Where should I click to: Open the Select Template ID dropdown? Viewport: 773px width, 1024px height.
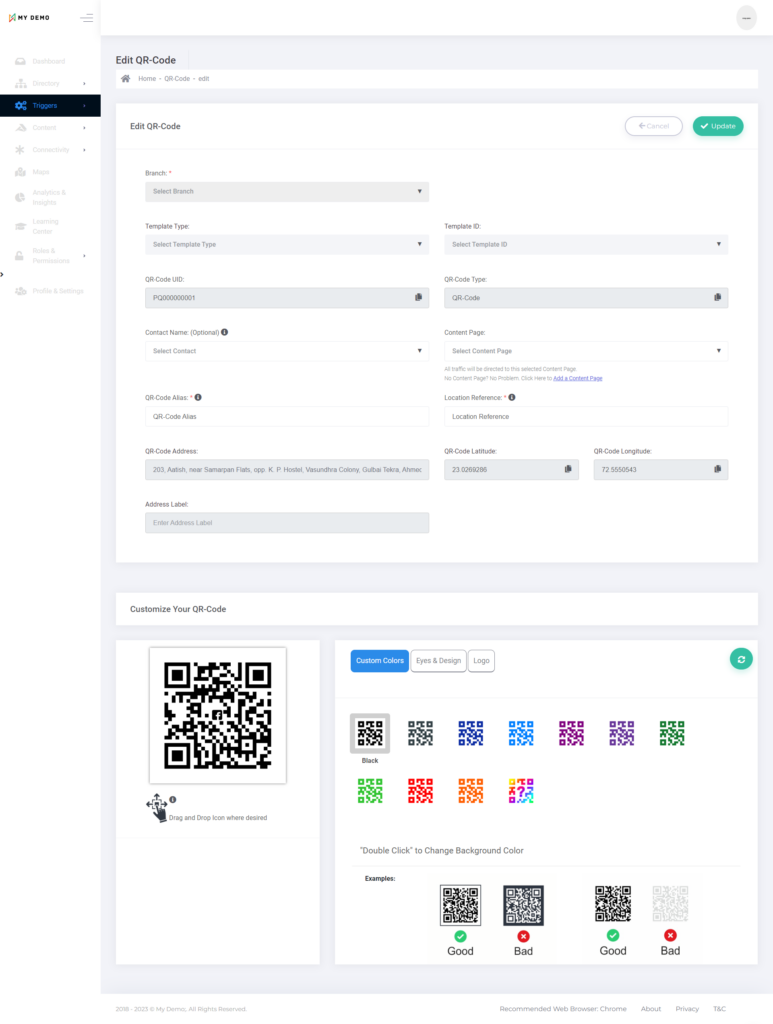click(x=586, y=244)
